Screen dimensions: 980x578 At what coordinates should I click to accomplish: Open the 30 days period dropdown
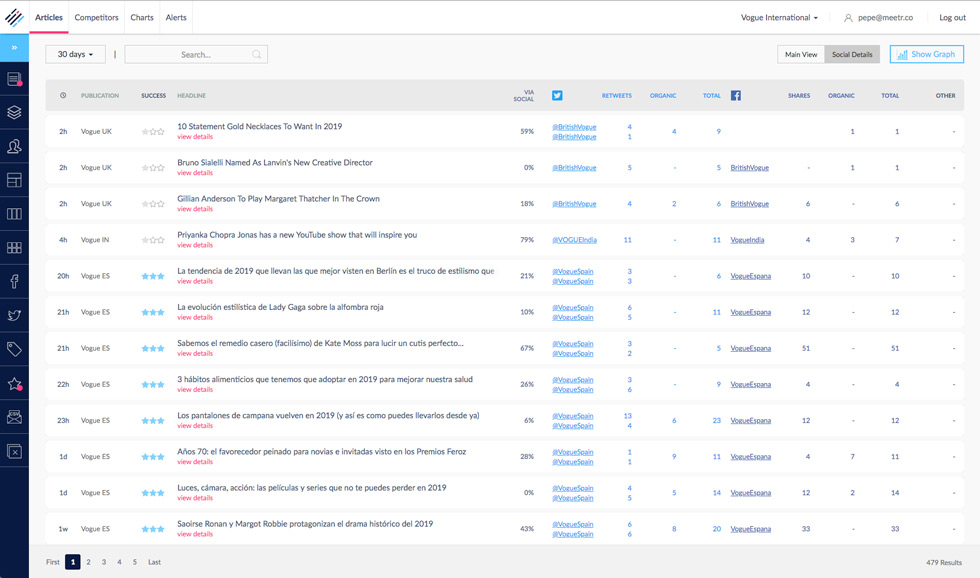pos(75,54)
